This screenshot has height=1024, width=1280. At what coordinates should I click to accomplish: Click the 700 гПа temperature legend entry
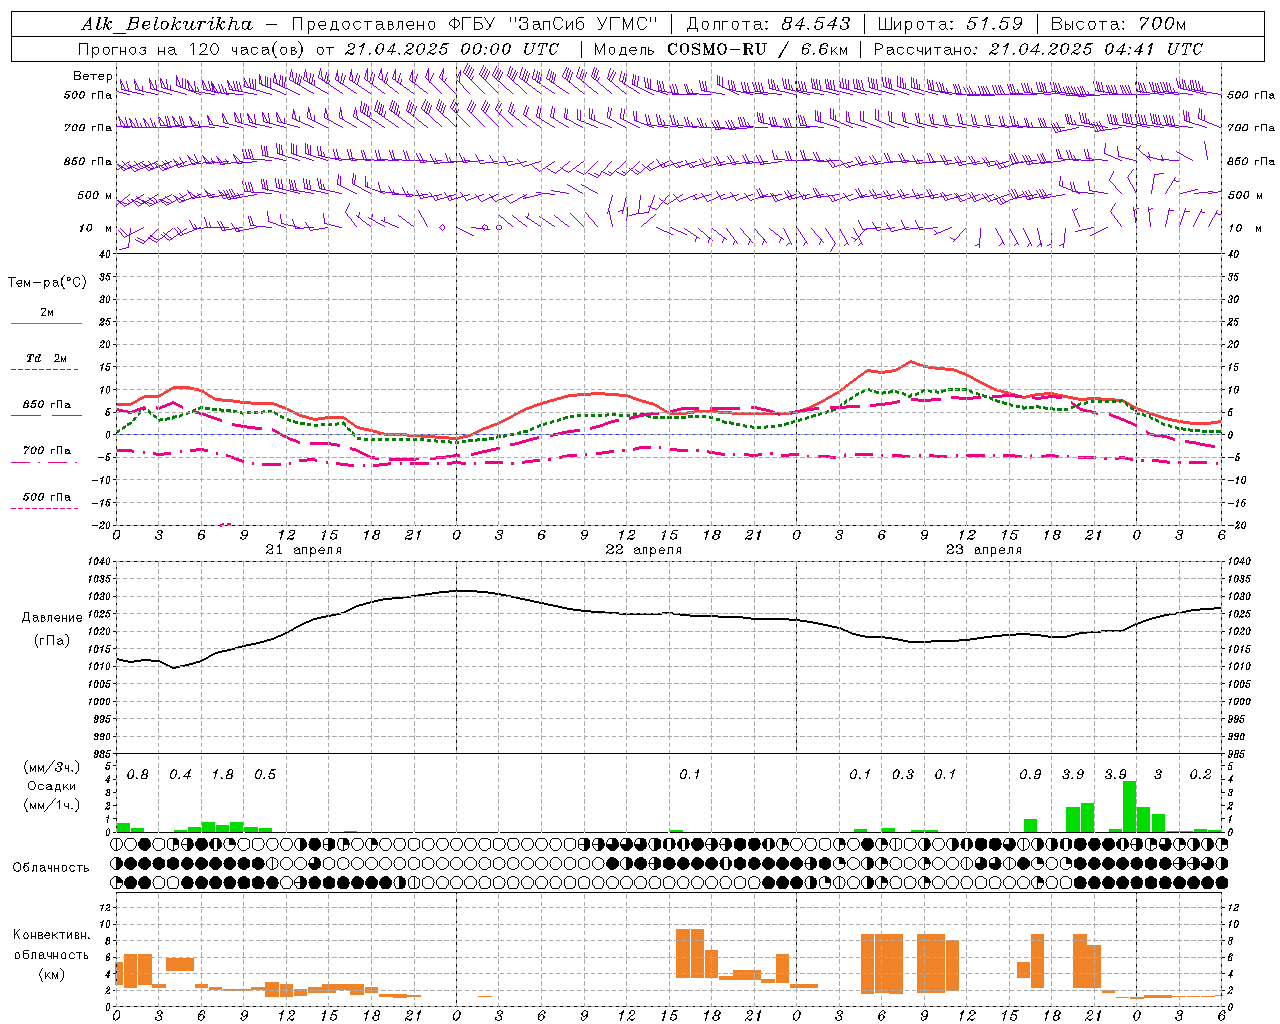point(46,451)
